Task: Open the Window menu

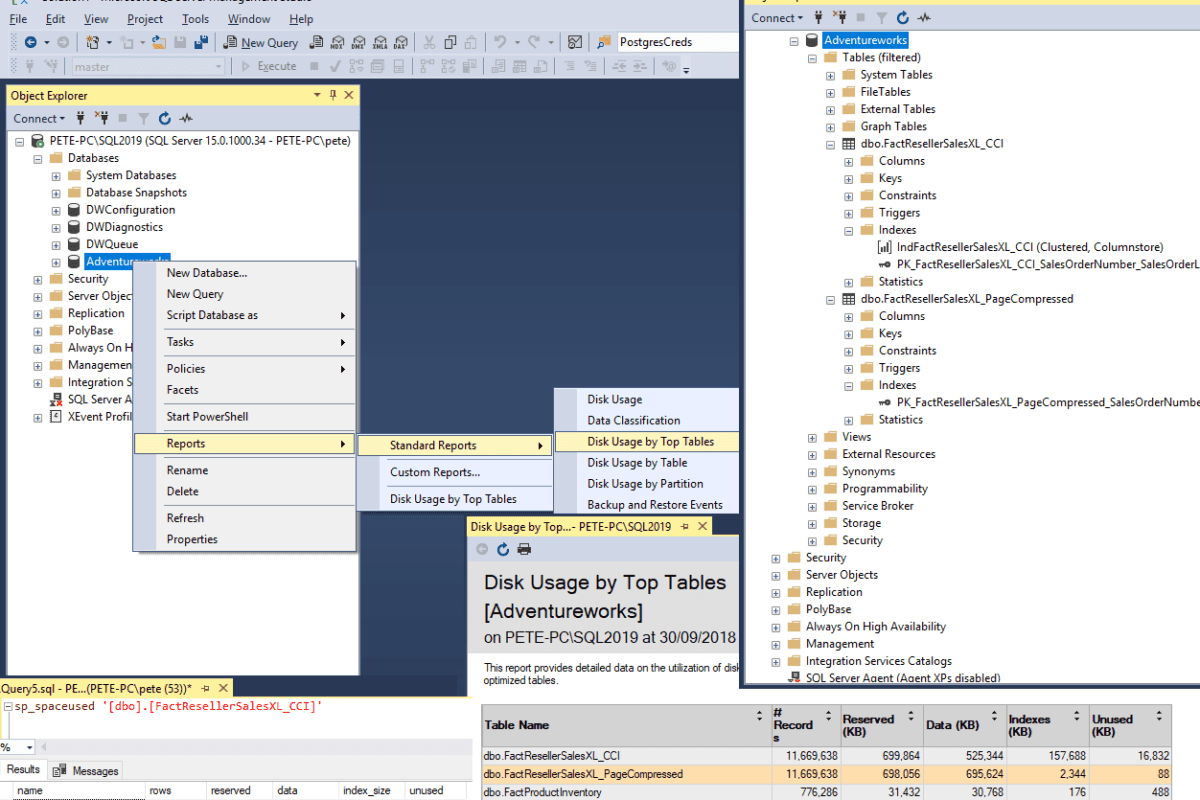Action: [249, 18]
